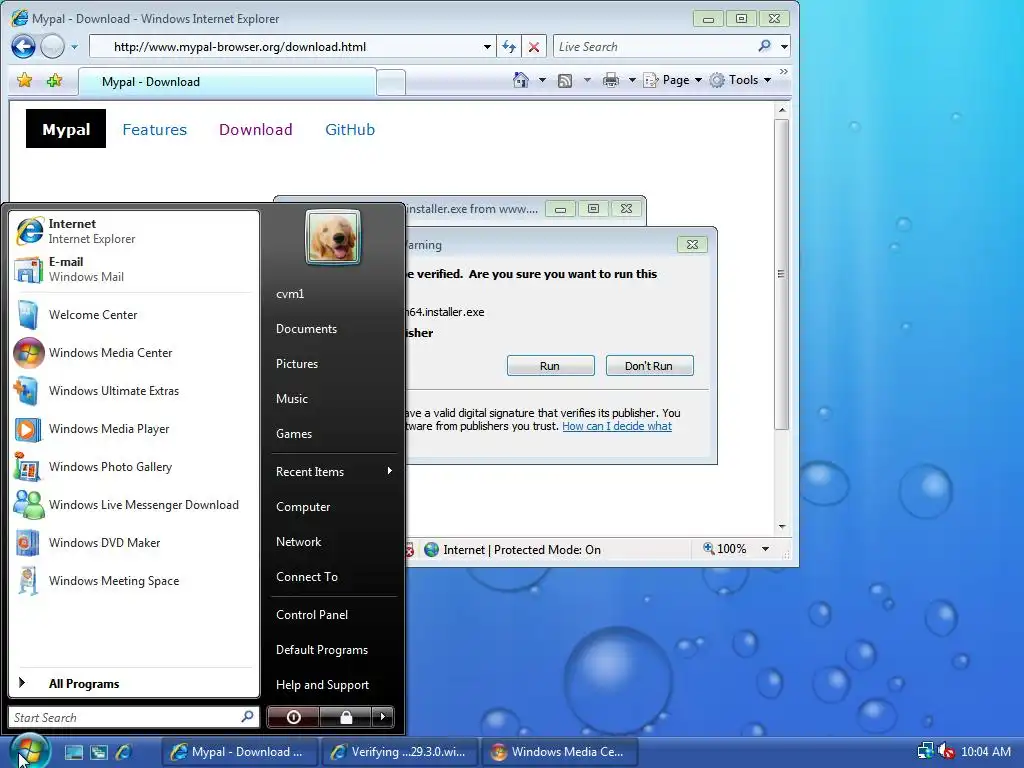Open a new blank tab

(x=391, y=82)
